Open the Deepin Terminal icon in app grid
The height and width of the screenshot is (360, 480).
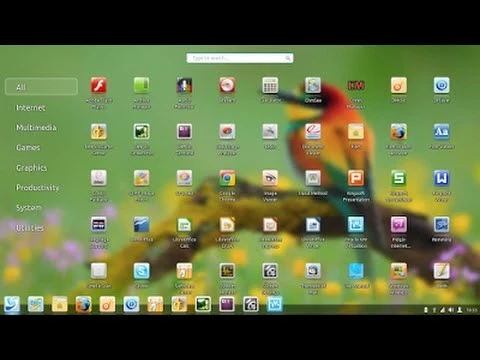point(184,132)
